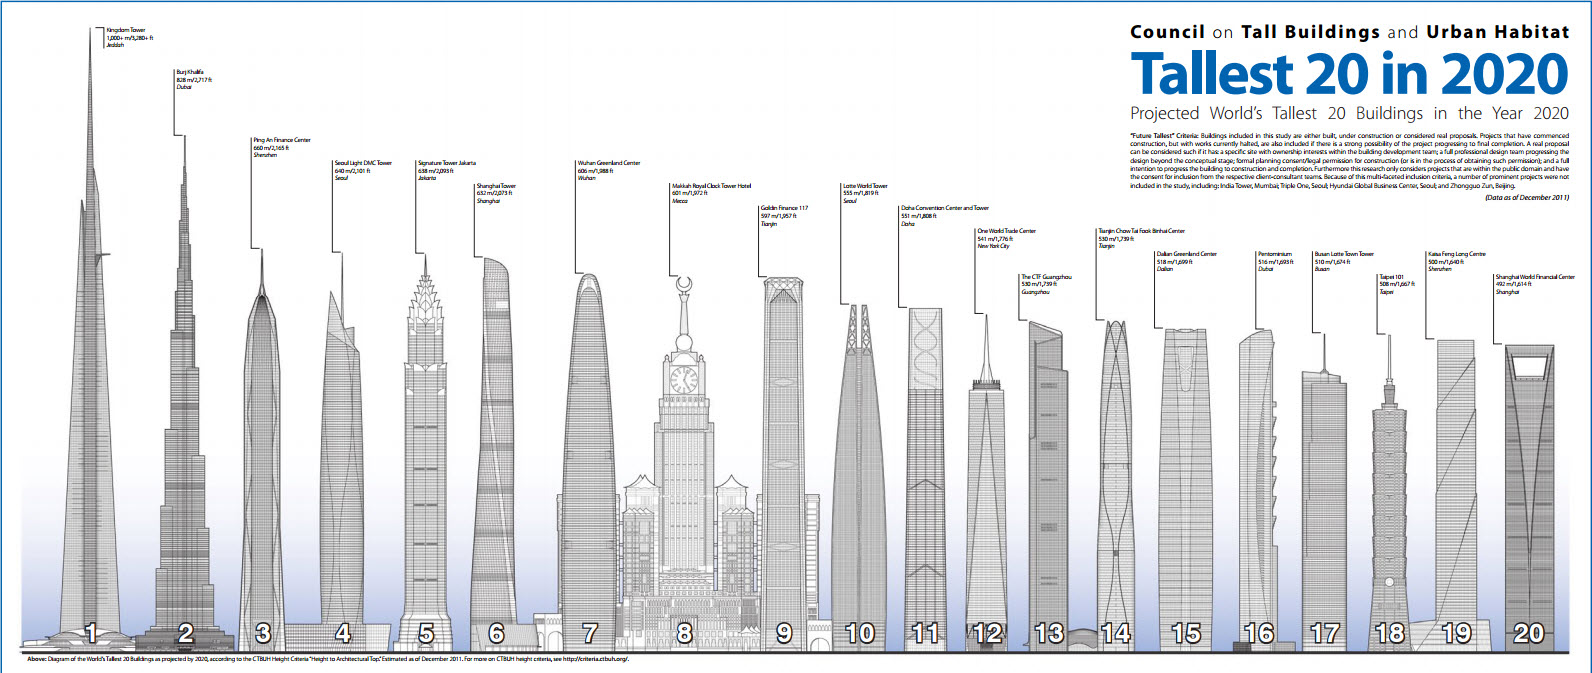Image resolution: width=1592 pixels, height=673 pixels.
Task: Click rank number 1 at tower base
Action: coord(91,633)
